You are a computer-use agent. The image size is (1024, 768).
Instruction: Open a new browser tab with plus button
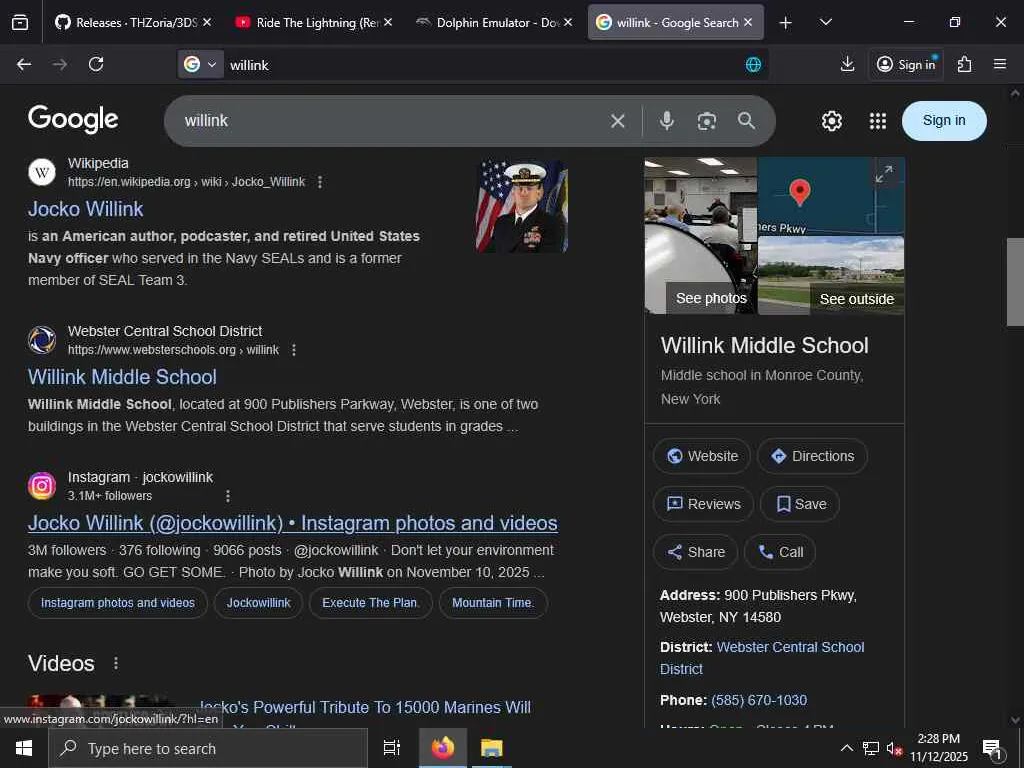coord(786,22)
